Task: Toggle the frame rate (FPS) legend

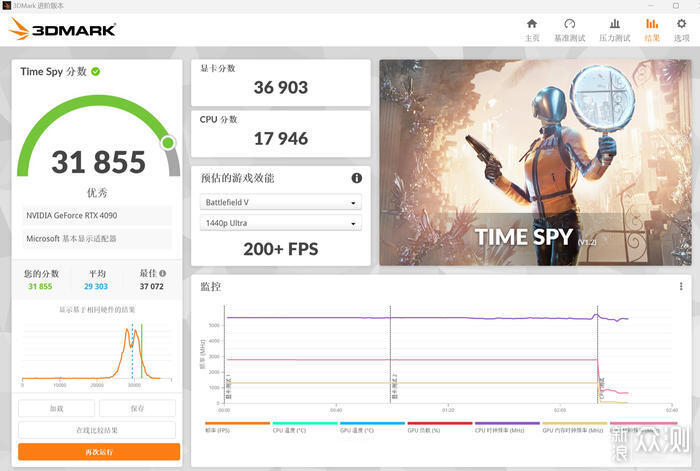Action: (x=237, y=427)
